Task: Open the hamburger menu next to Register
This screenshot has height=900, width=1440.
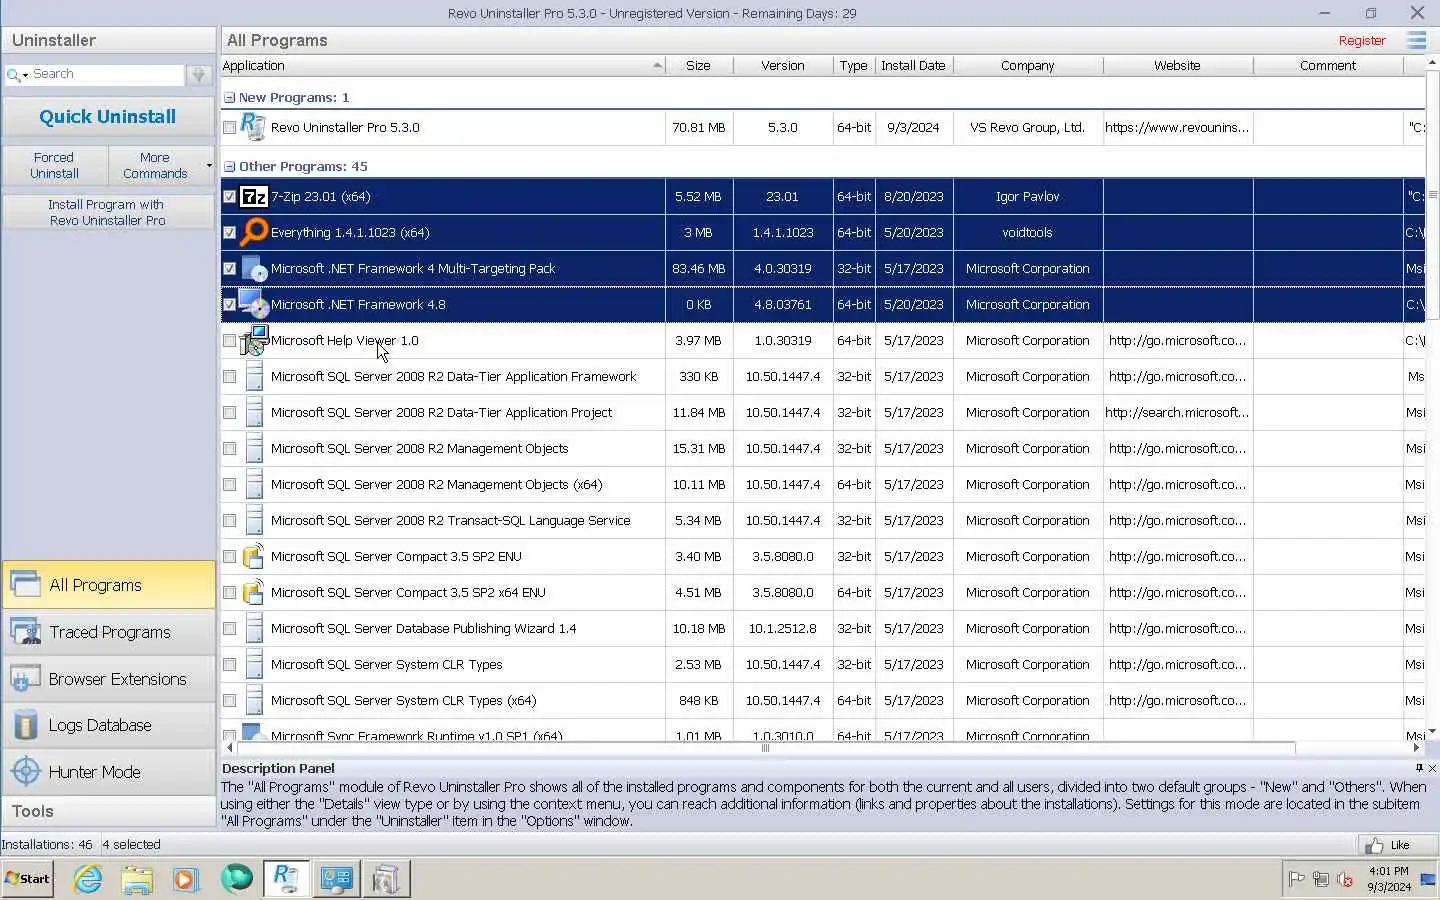Action: (1416, 40)
